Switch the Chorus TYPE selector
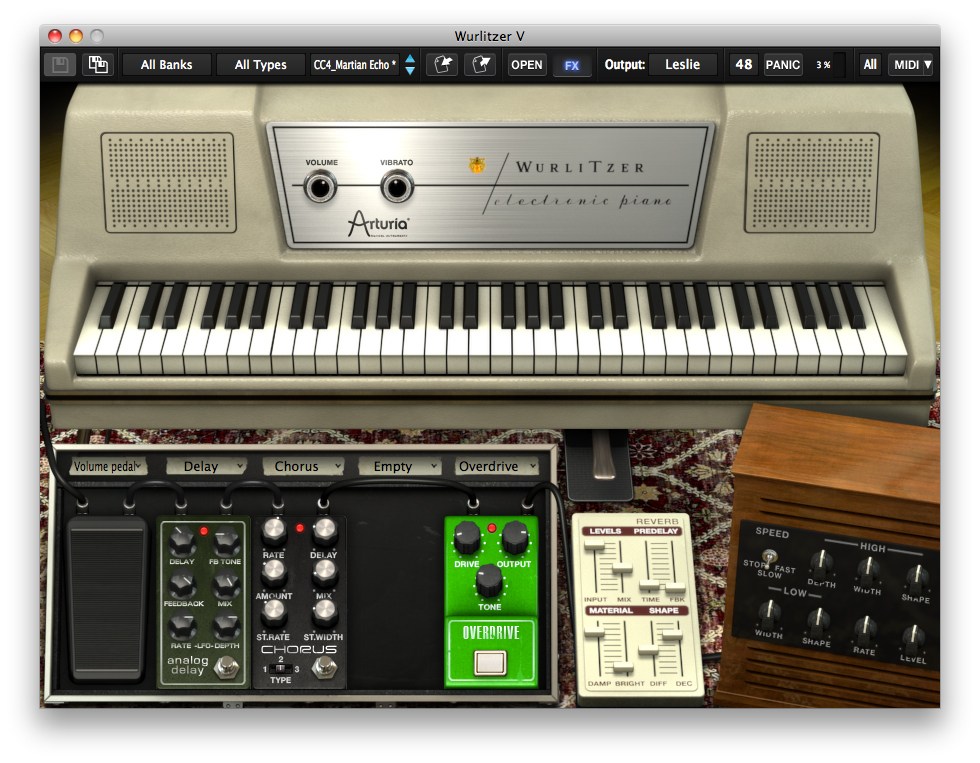Image resolution: width=980 pixels, height=763 pixels. point(281,669)
